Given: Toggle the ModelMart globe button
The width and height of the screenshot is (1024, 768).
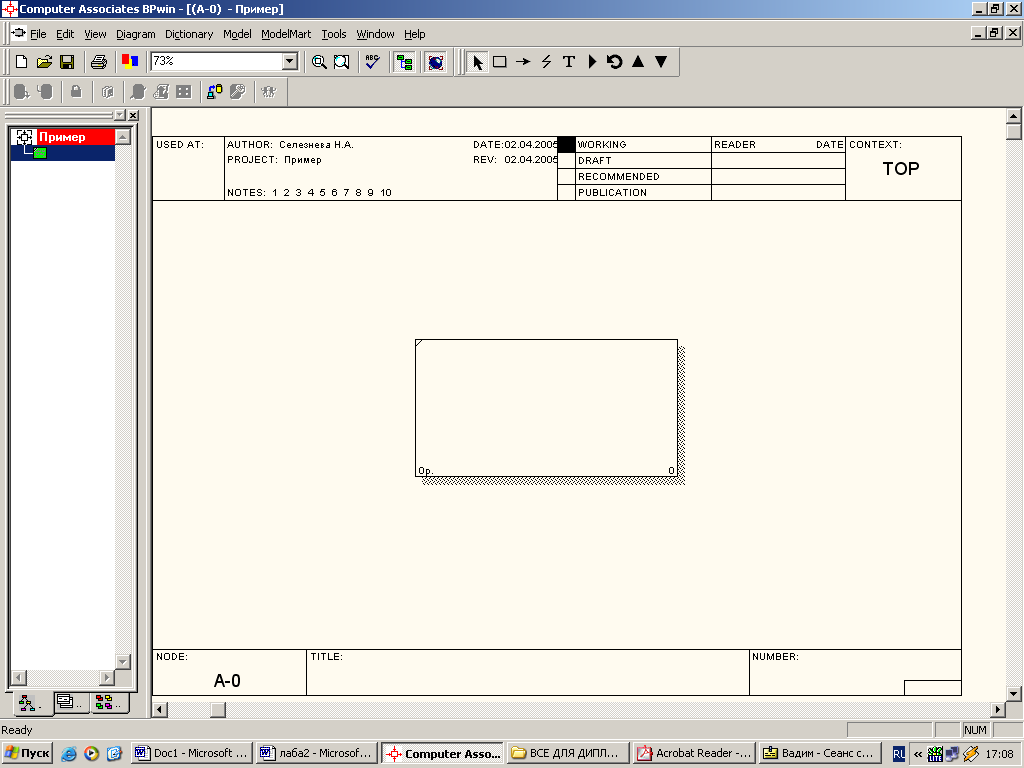Looking at the screenshot, I should tap(435, 62).
